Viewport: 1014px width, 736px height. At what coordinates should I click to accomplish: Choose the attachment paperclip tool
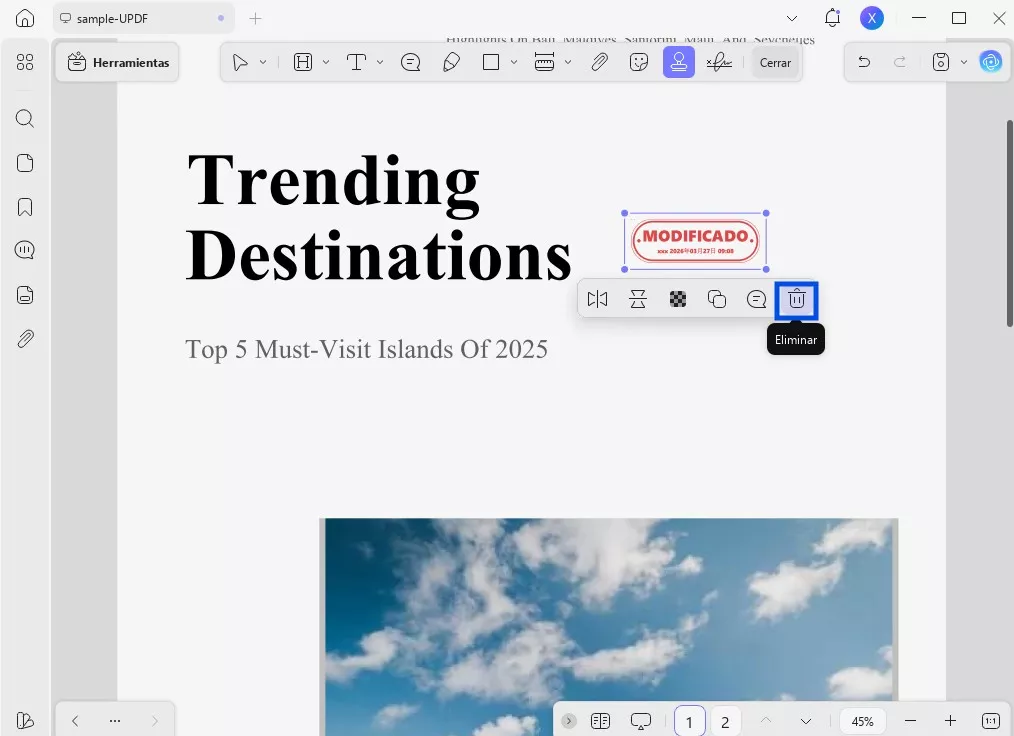tap(599, 62)
